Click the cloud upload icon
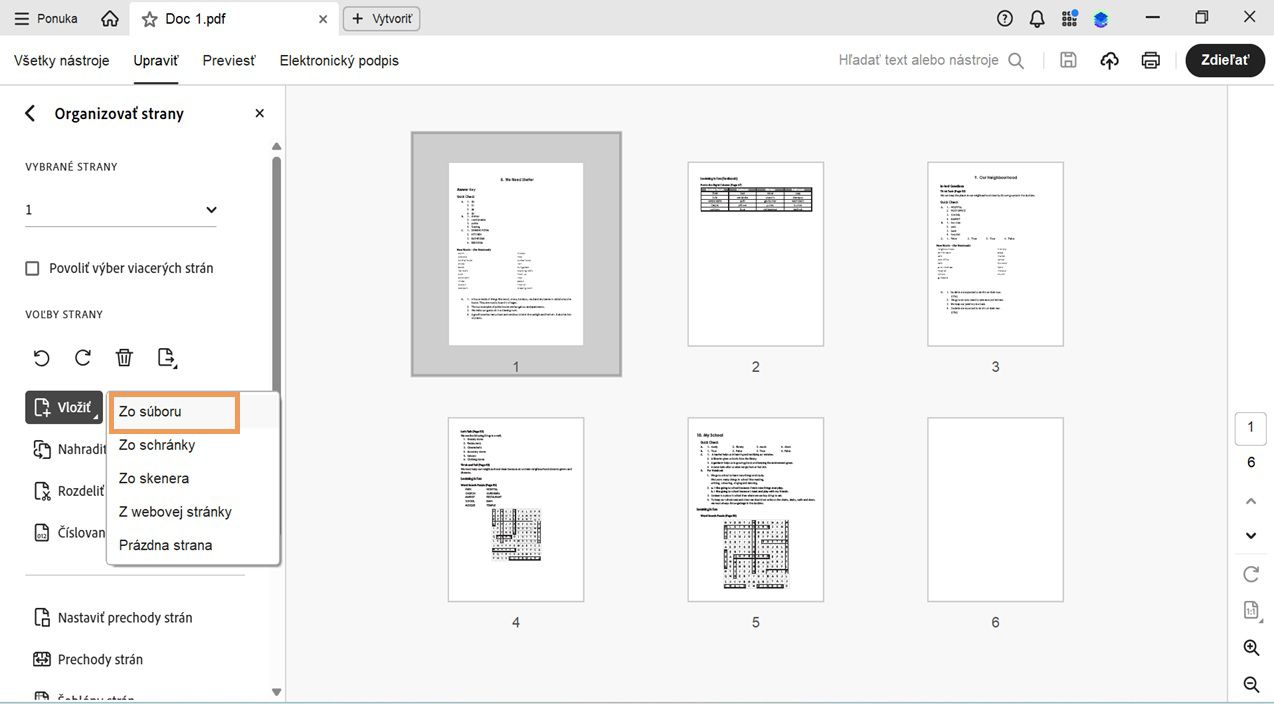The image size is (1274, 704). [1109, 60]
